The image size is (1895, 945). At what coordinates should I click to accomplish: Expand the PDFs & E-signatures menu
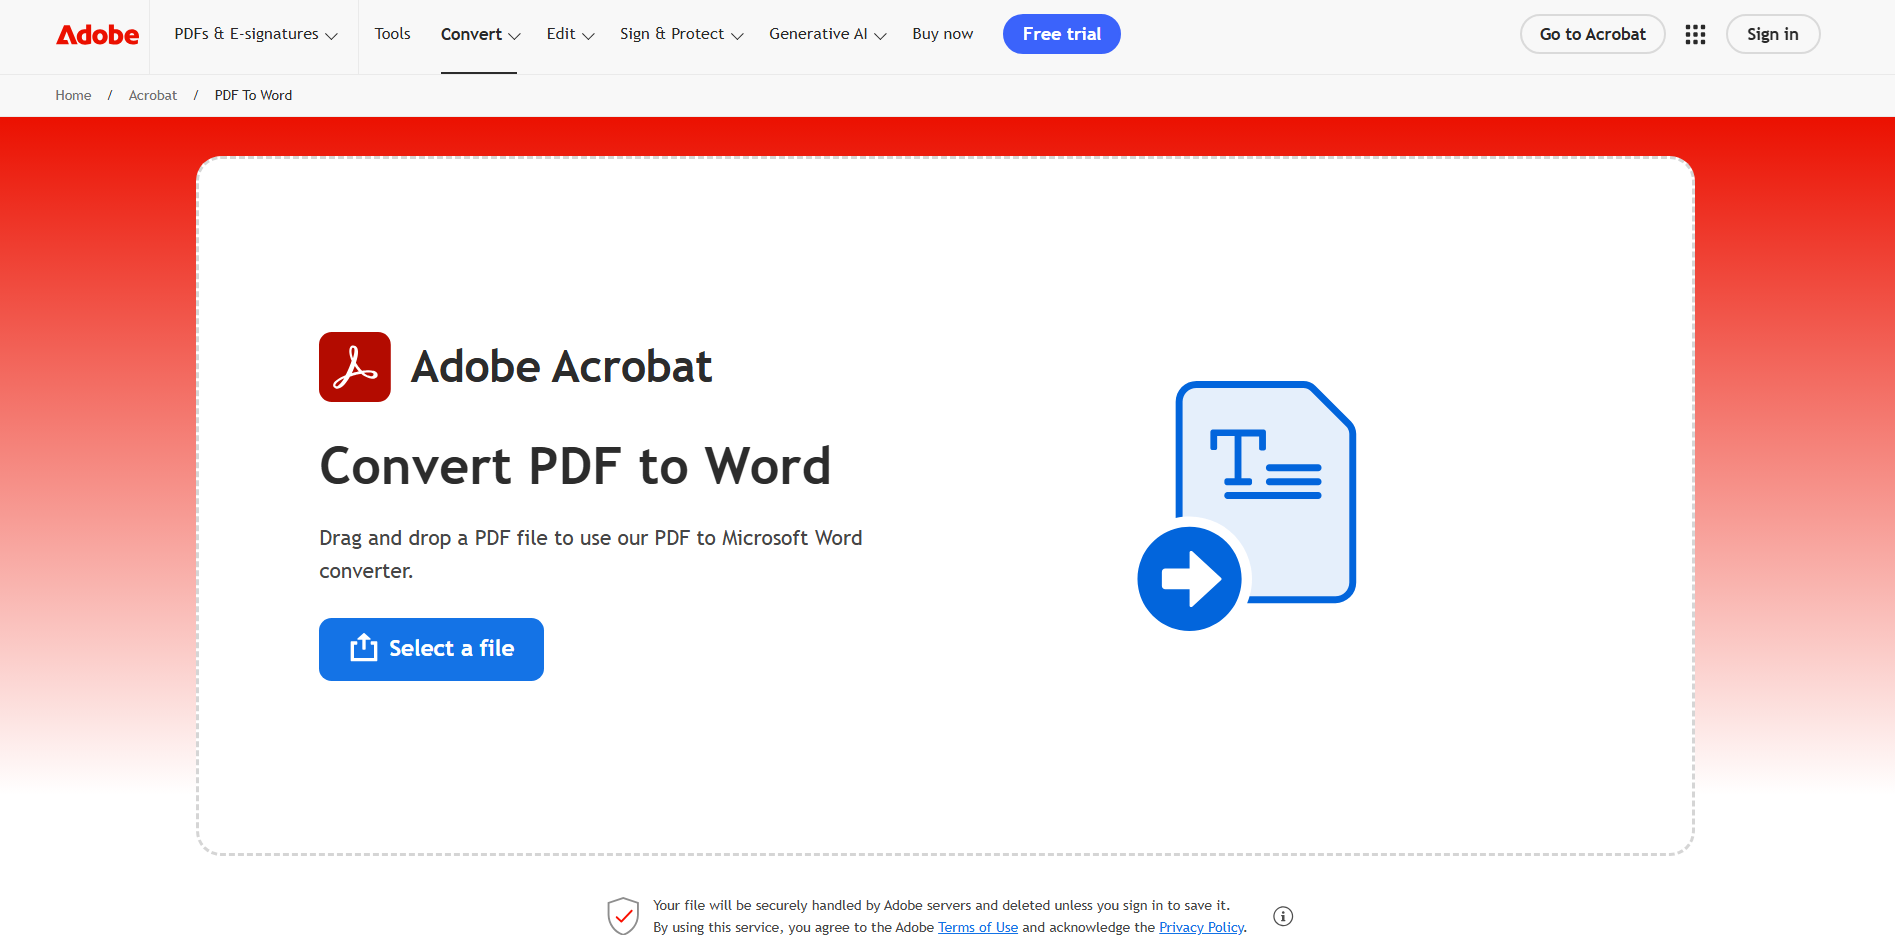pos(256,34)
